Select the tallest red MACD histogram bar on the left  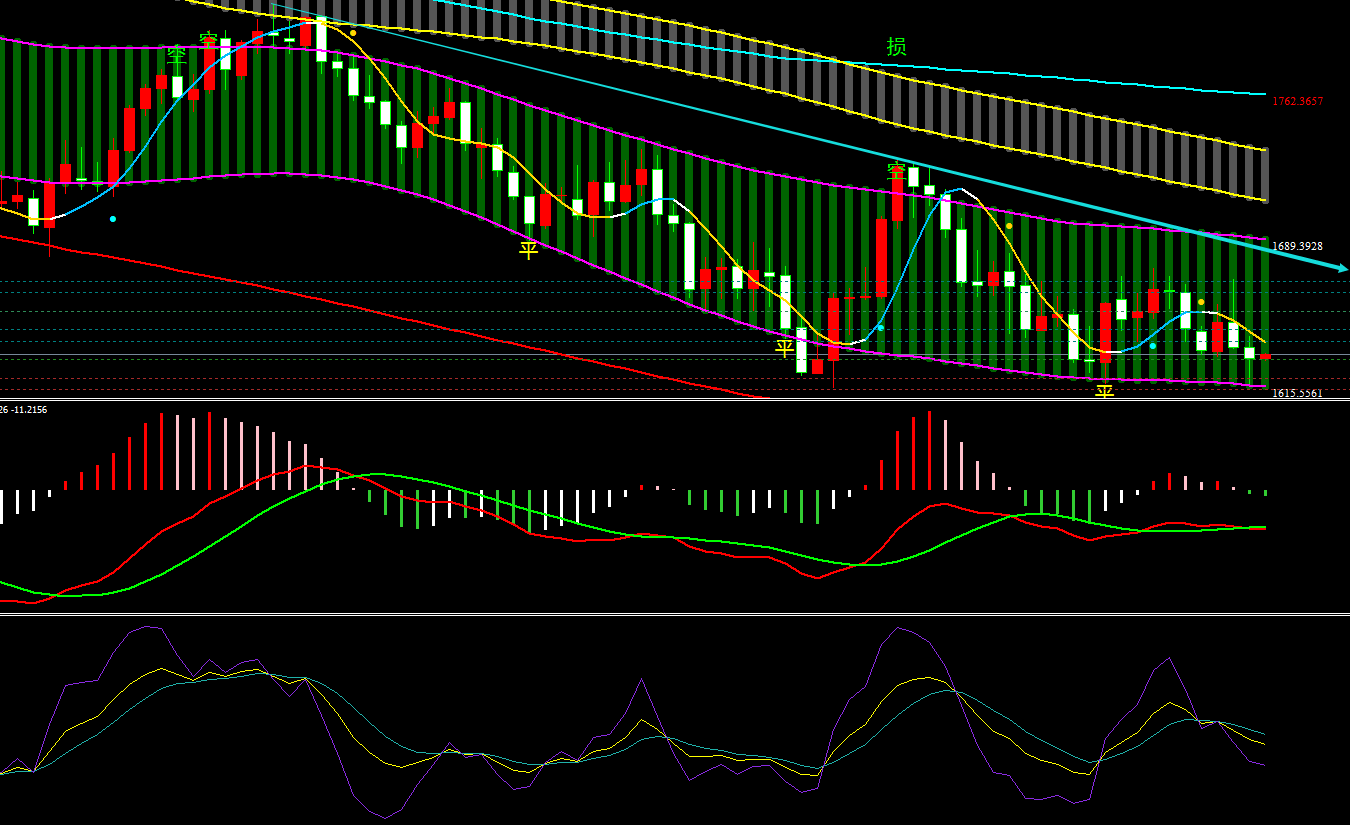point(161,451)
